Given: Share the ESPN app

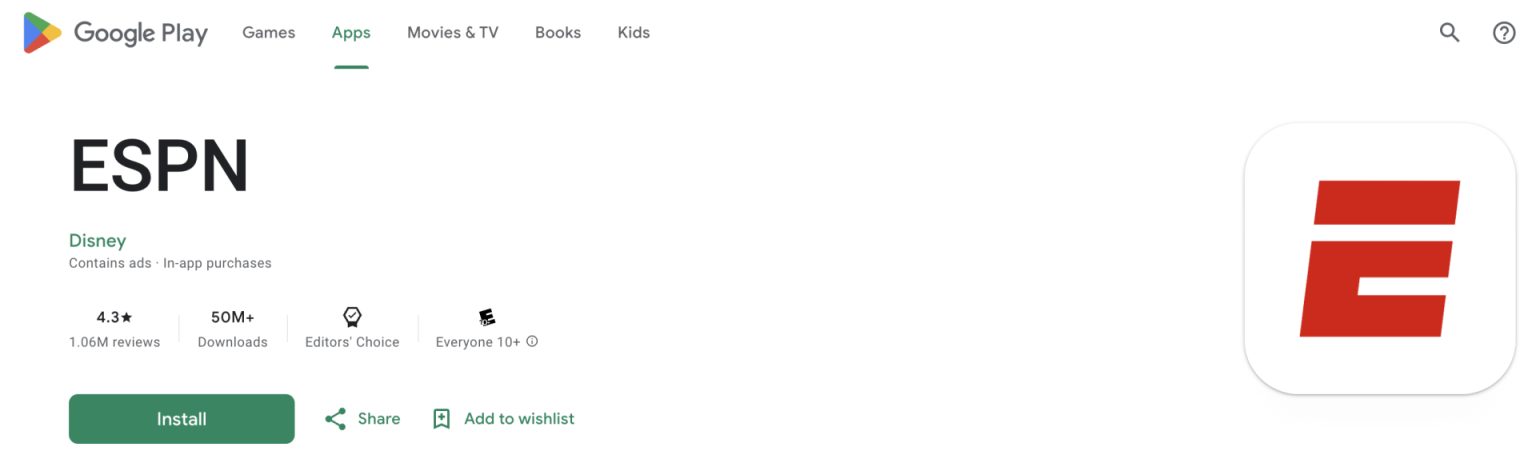Looking at the screenshot, I should 362,419.
